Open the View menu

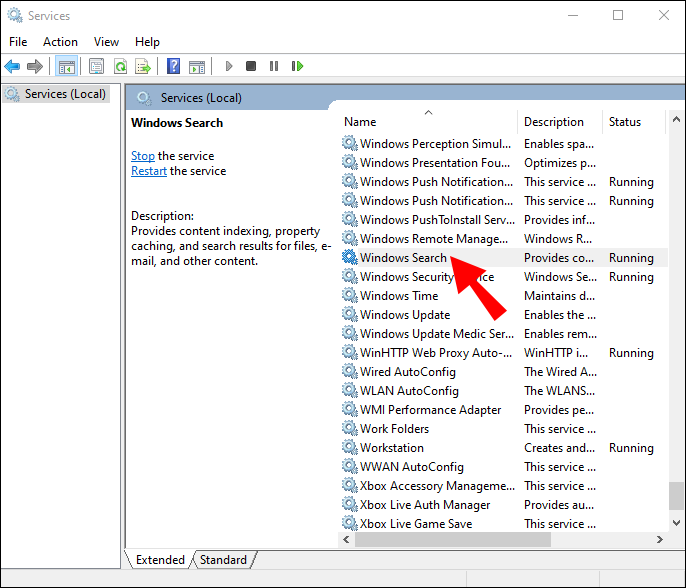click(x=106, y=42)
